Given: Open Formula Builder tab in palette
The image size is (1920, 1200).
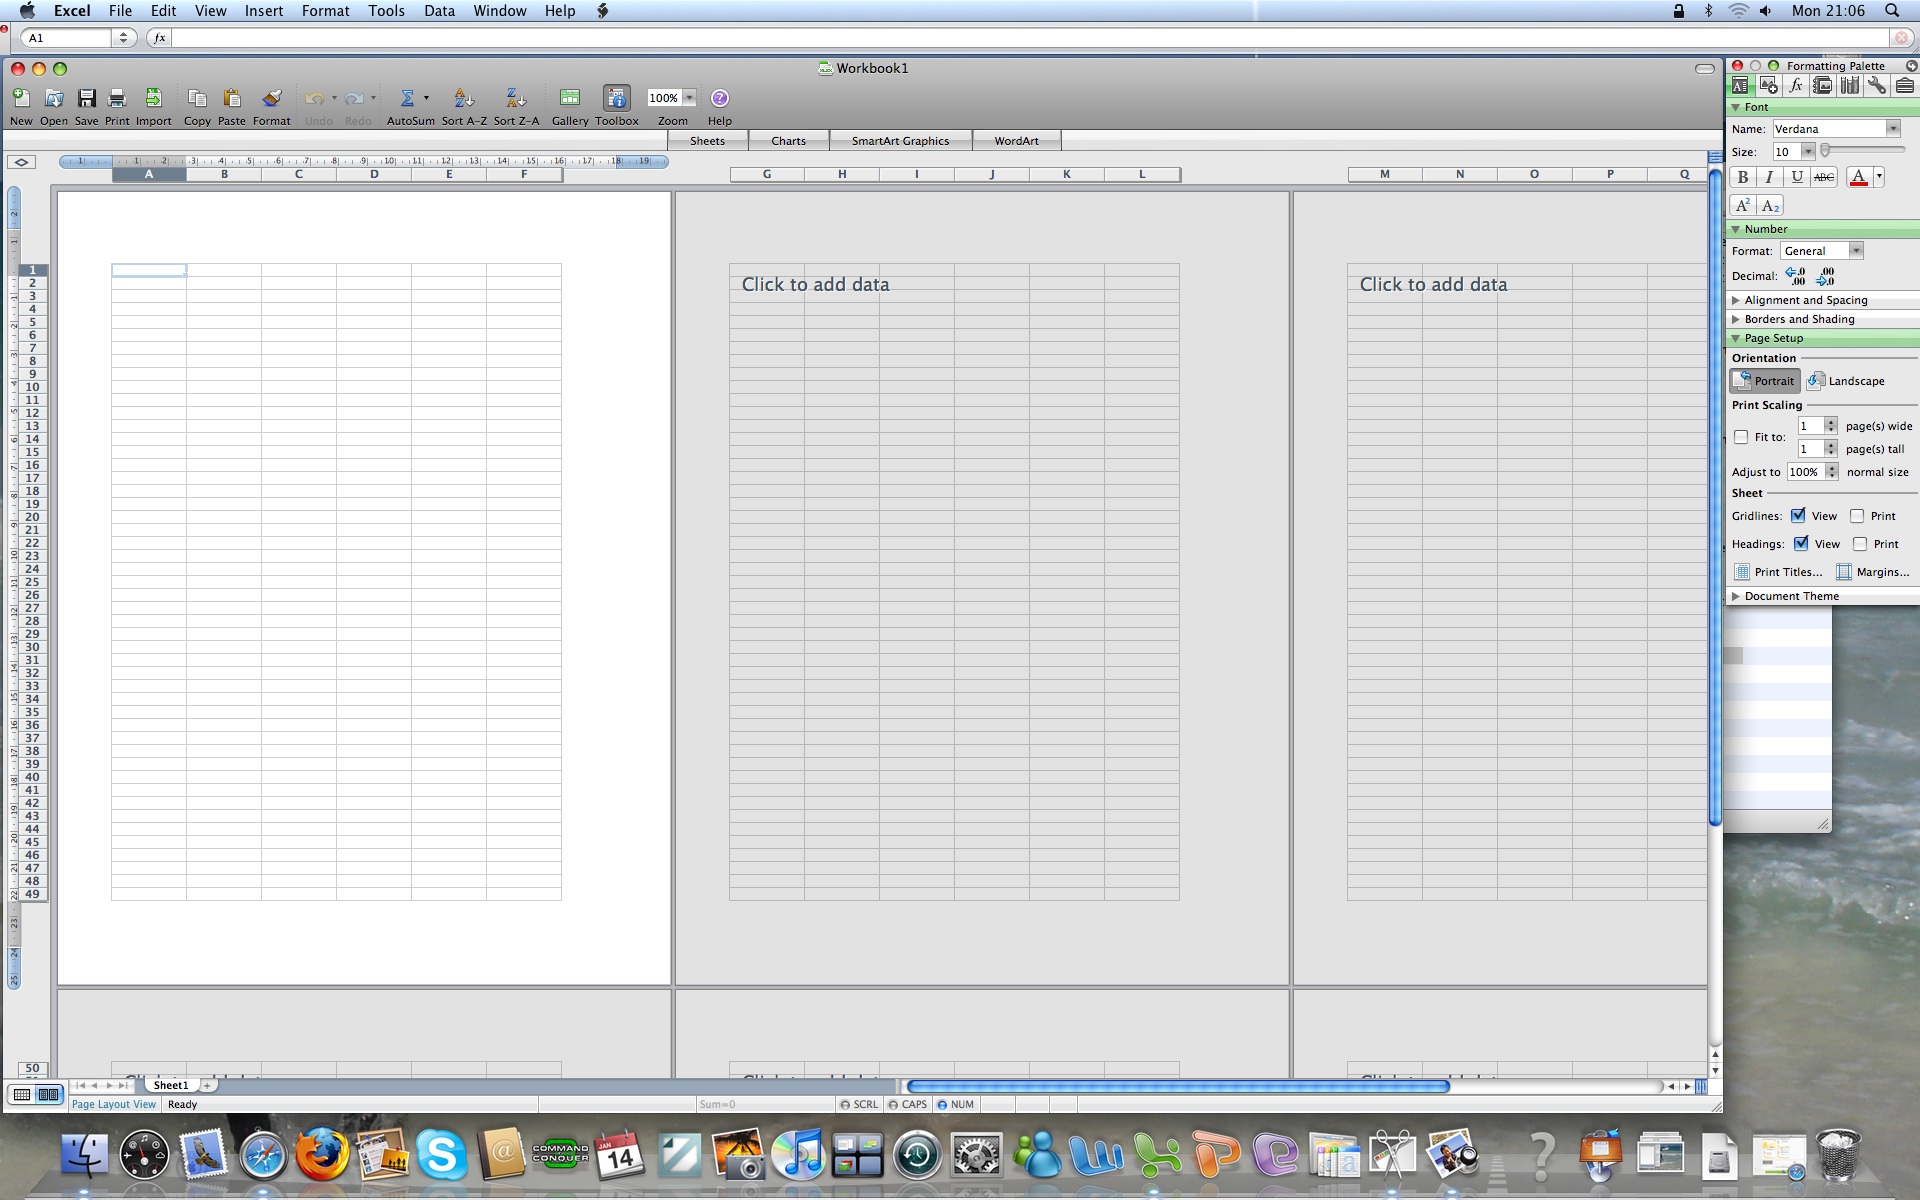Looking at the screenshot, I should pyautogui.click(x=1795, y=86).
